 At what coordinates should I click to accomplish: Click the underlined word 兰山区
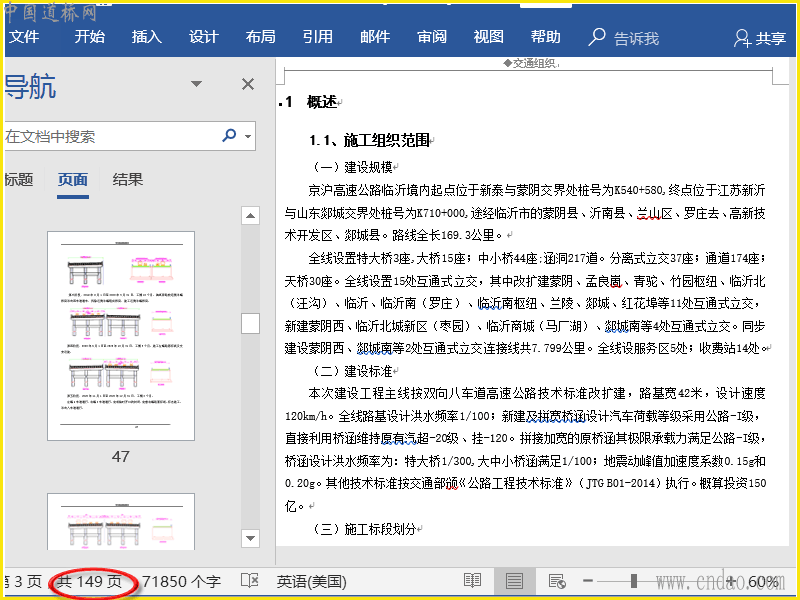click(654, 213)
